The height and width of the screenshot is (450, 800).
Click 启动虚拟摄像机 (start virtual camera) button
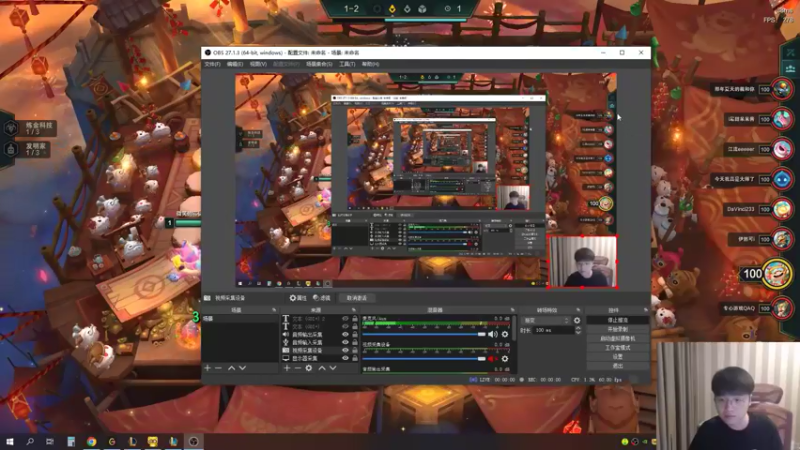pyautogui.click(x=617, y=339)
